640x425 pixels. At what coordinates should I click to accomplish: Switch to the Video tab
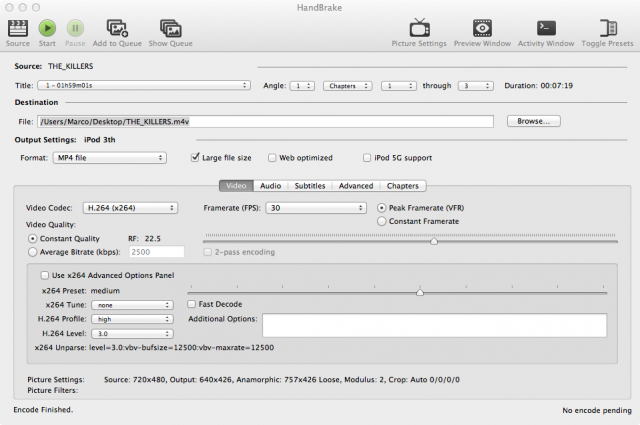coord(236,186)
